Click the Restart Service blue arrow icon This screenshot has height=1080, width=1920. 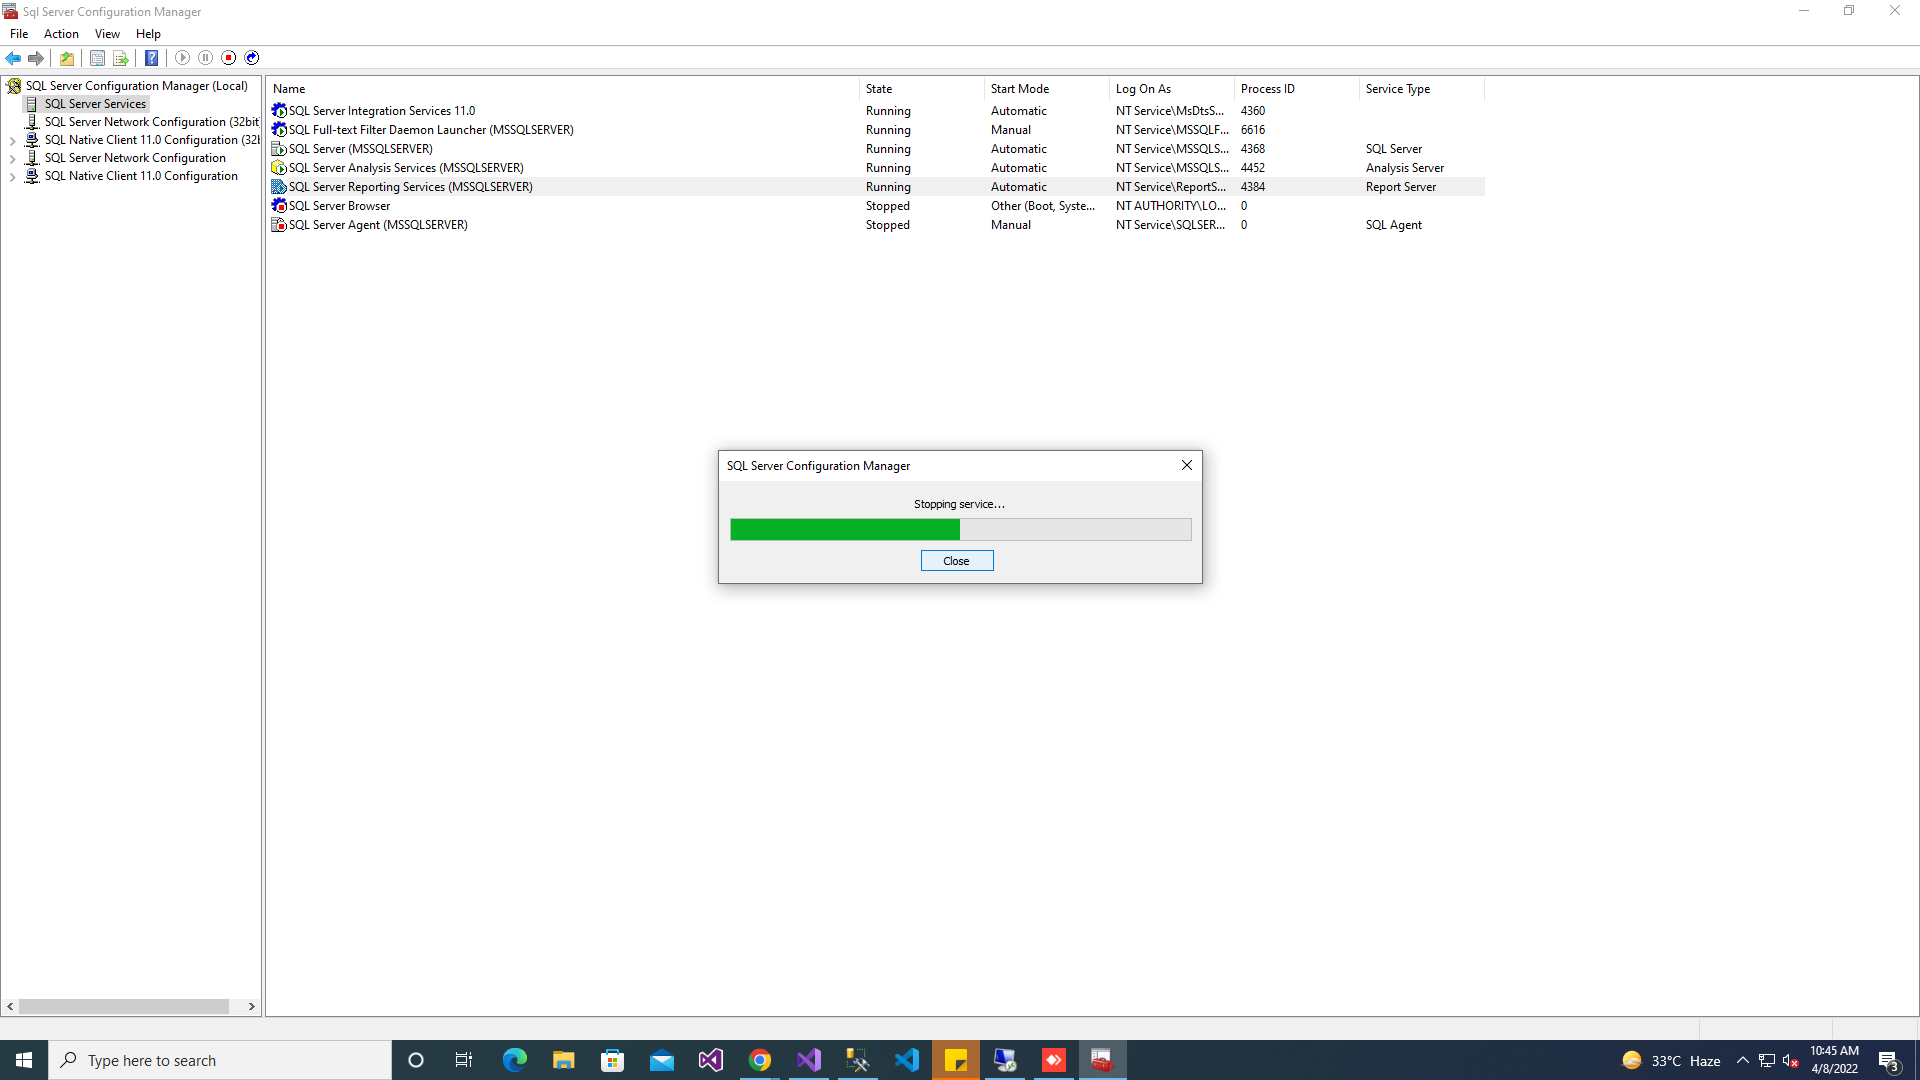click(x=252, y=58)
